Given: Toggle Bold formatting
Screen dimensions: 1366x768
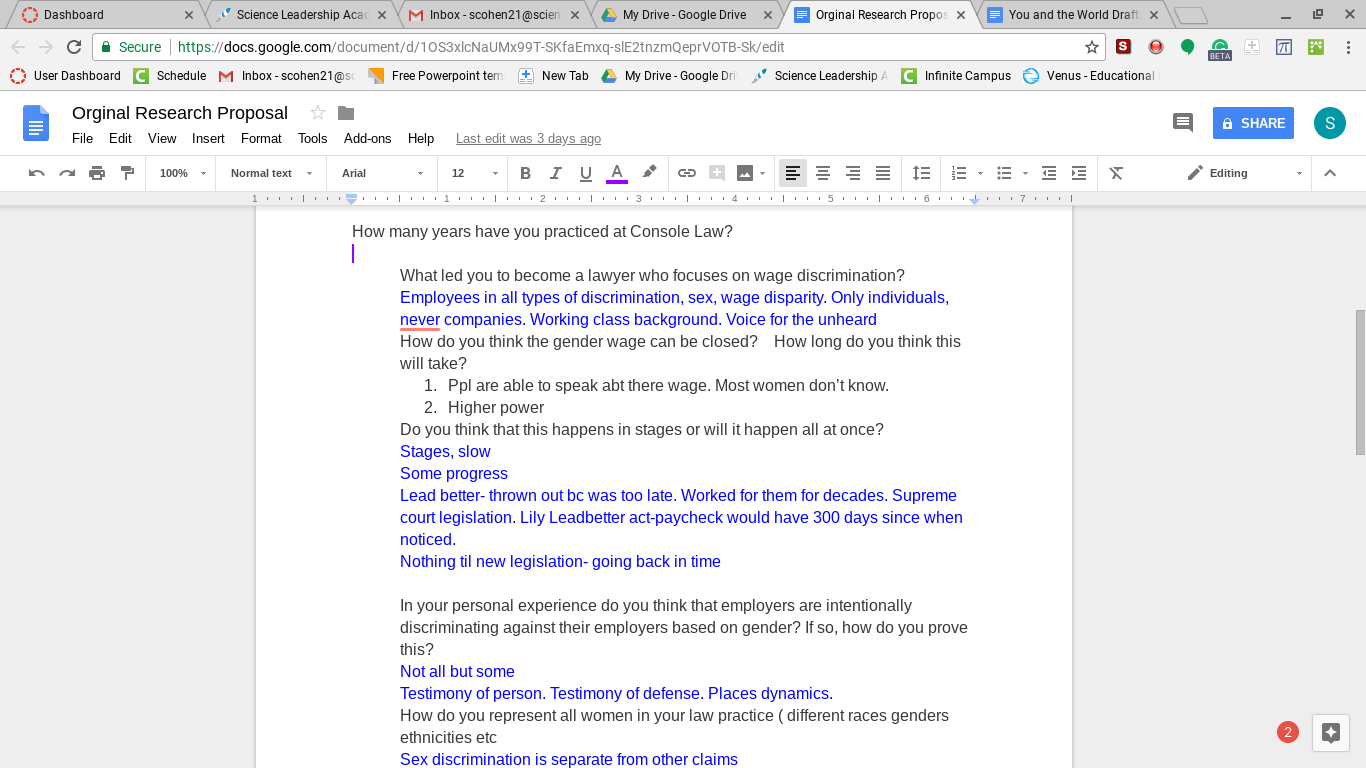Looking at the screenshot, I should click(526, 173).
